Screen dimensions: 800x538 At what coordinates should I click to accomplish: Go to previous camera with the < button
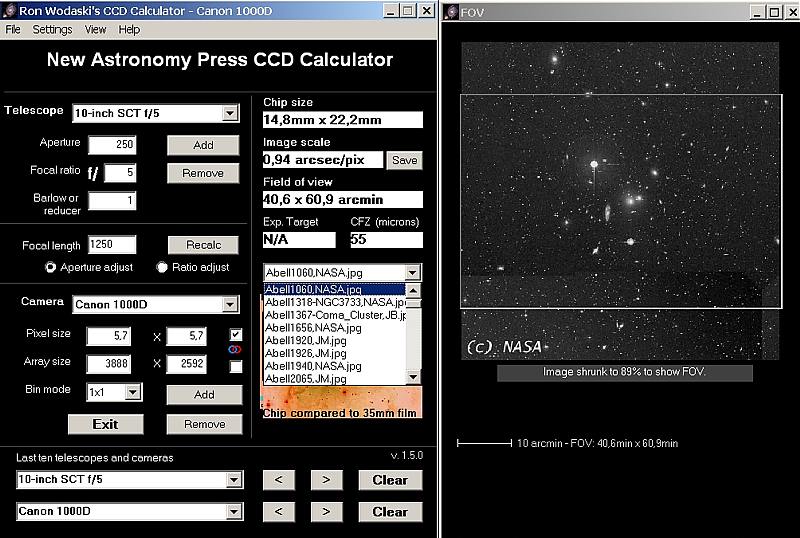pos(279,512)
